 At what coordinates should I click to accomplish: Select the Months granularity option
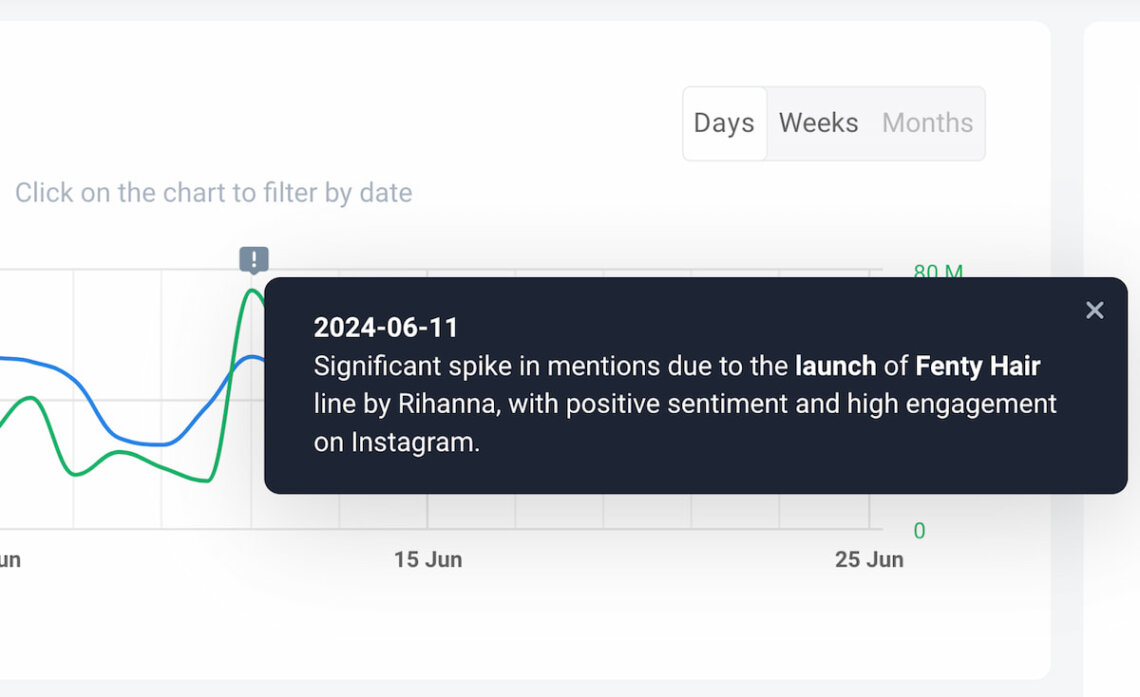tap(927, 124)
